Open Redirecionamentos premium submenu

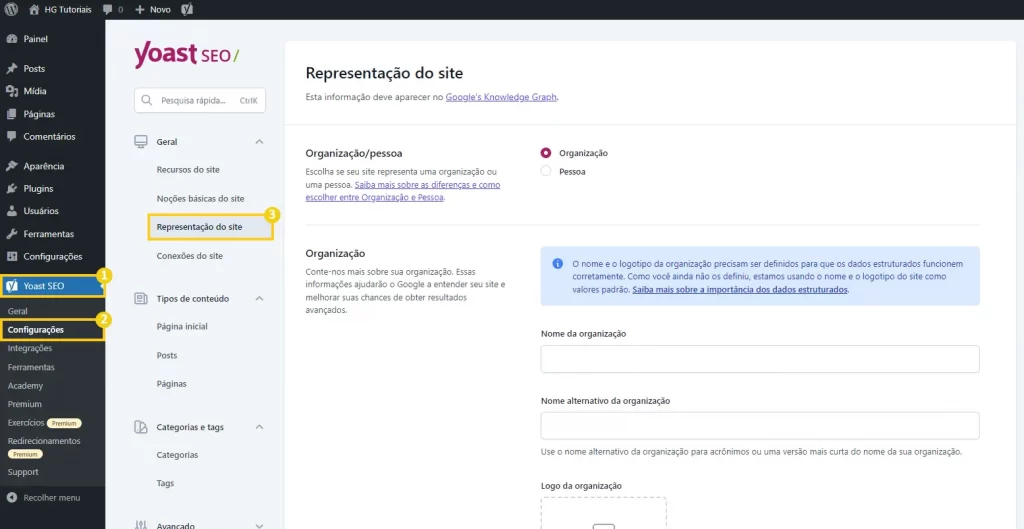tap(44, 441)
